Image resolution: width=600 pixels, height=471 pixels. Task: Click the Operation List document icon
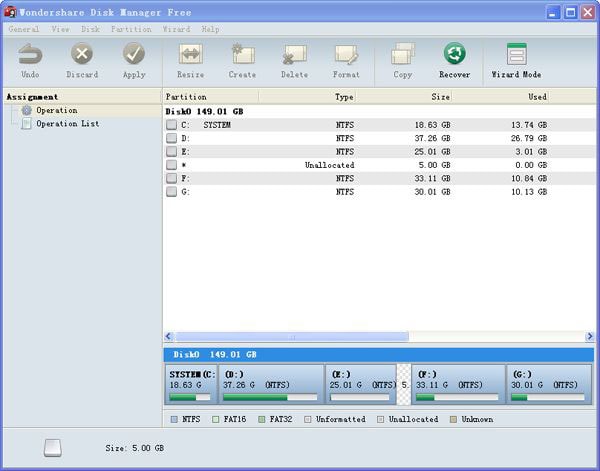(26, 124)
